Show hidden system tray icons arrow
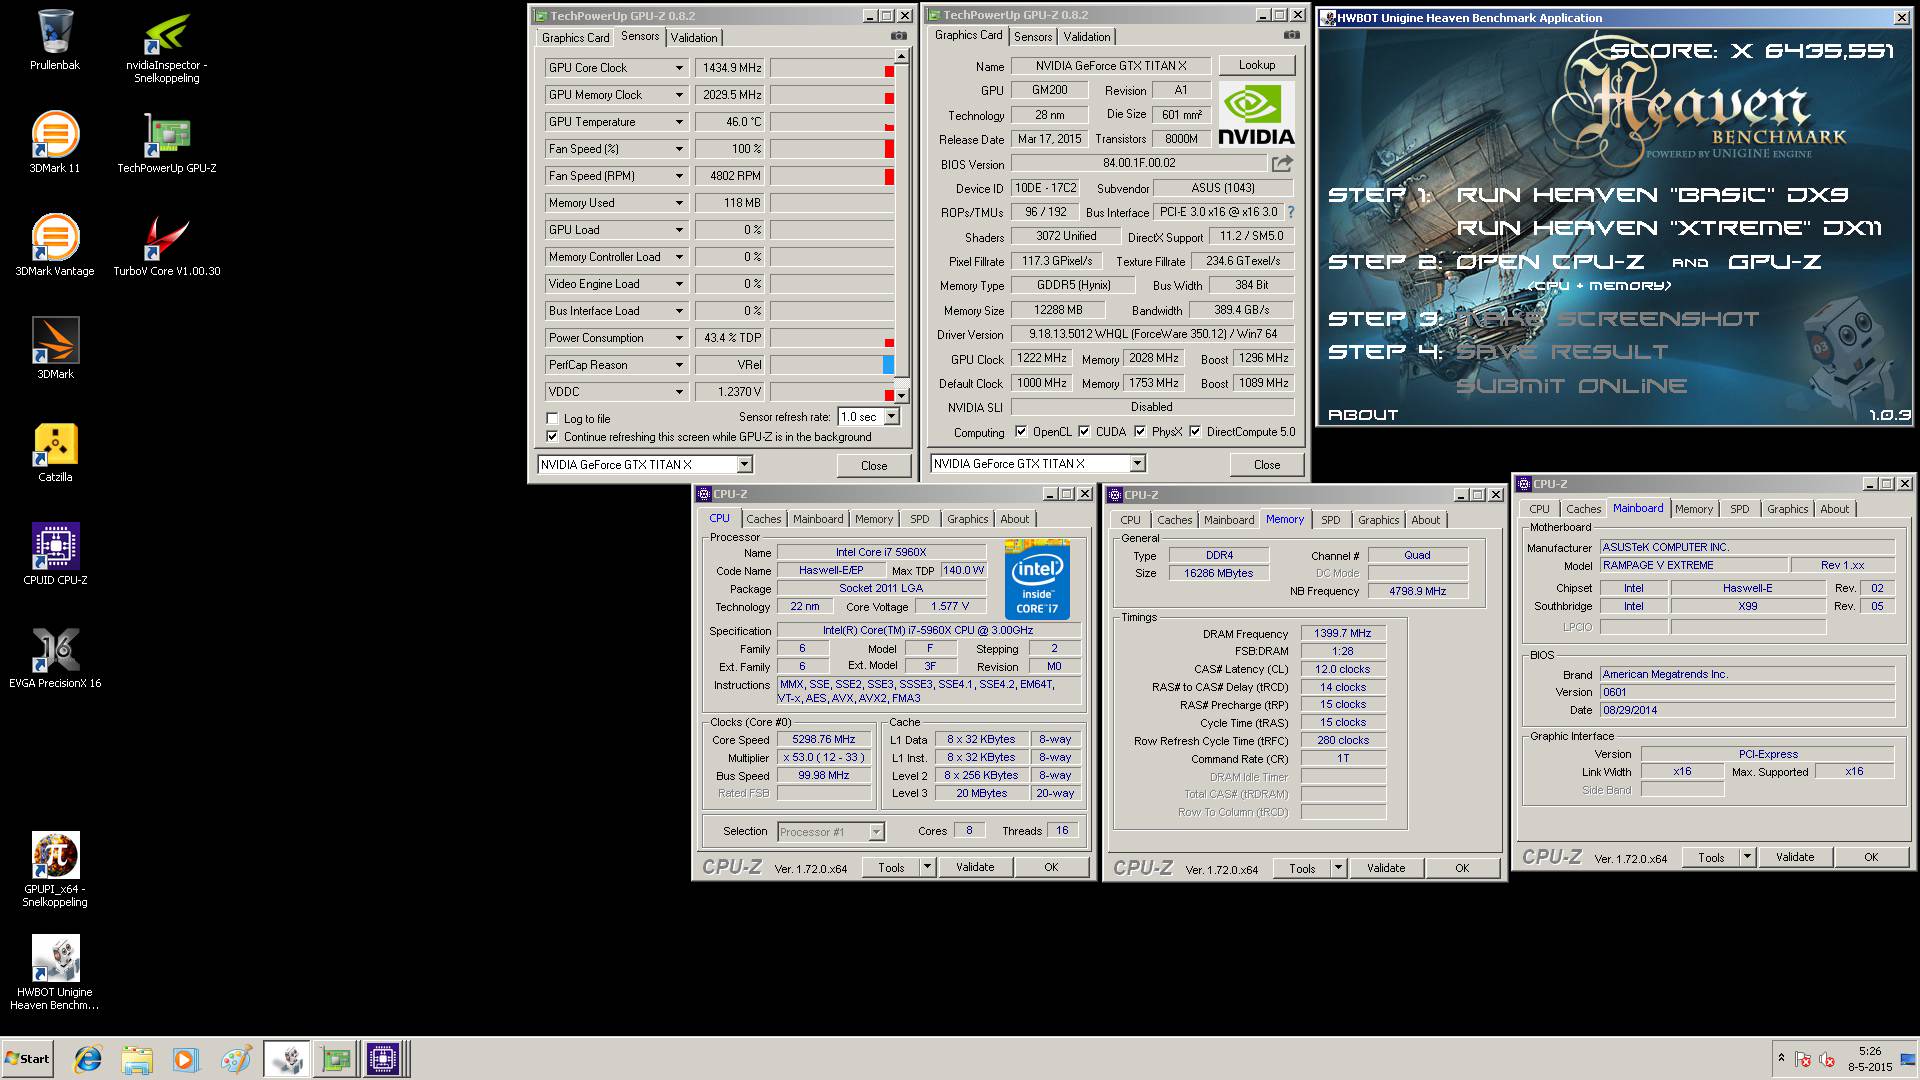Viewport: 1920px width, 1080px height. coord(1780,1058)
